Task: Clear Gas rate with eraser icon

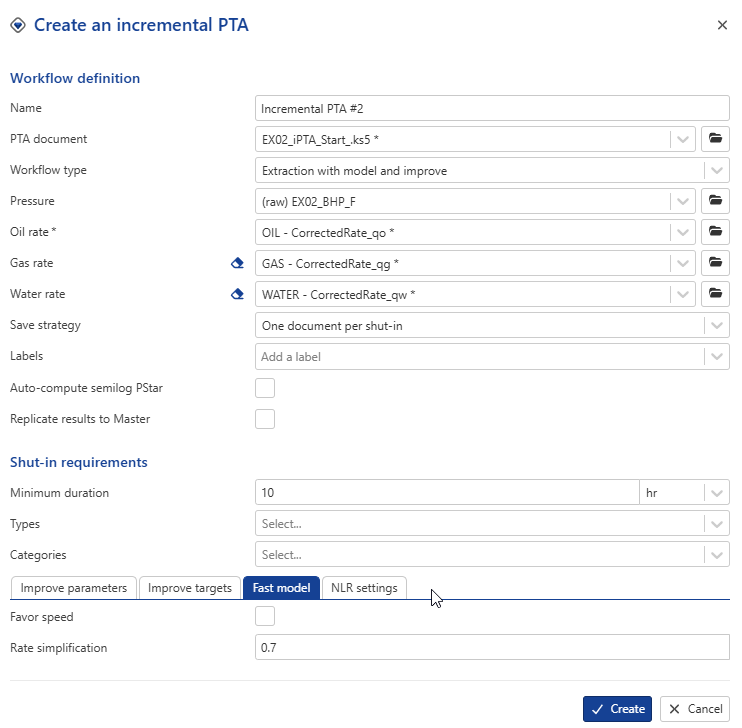Action: pos(237,263)
